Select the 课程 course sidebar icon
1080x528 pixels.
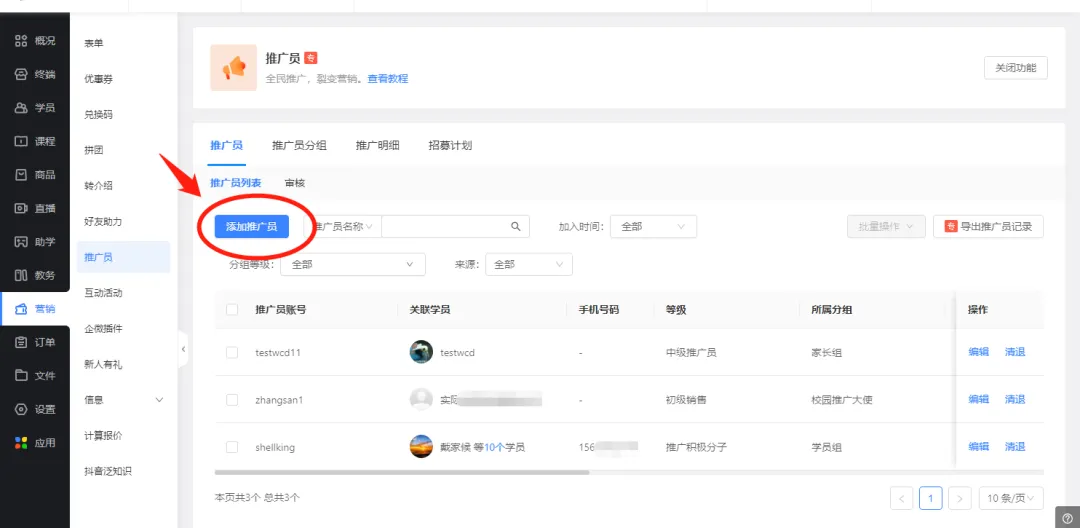[21, 141]
